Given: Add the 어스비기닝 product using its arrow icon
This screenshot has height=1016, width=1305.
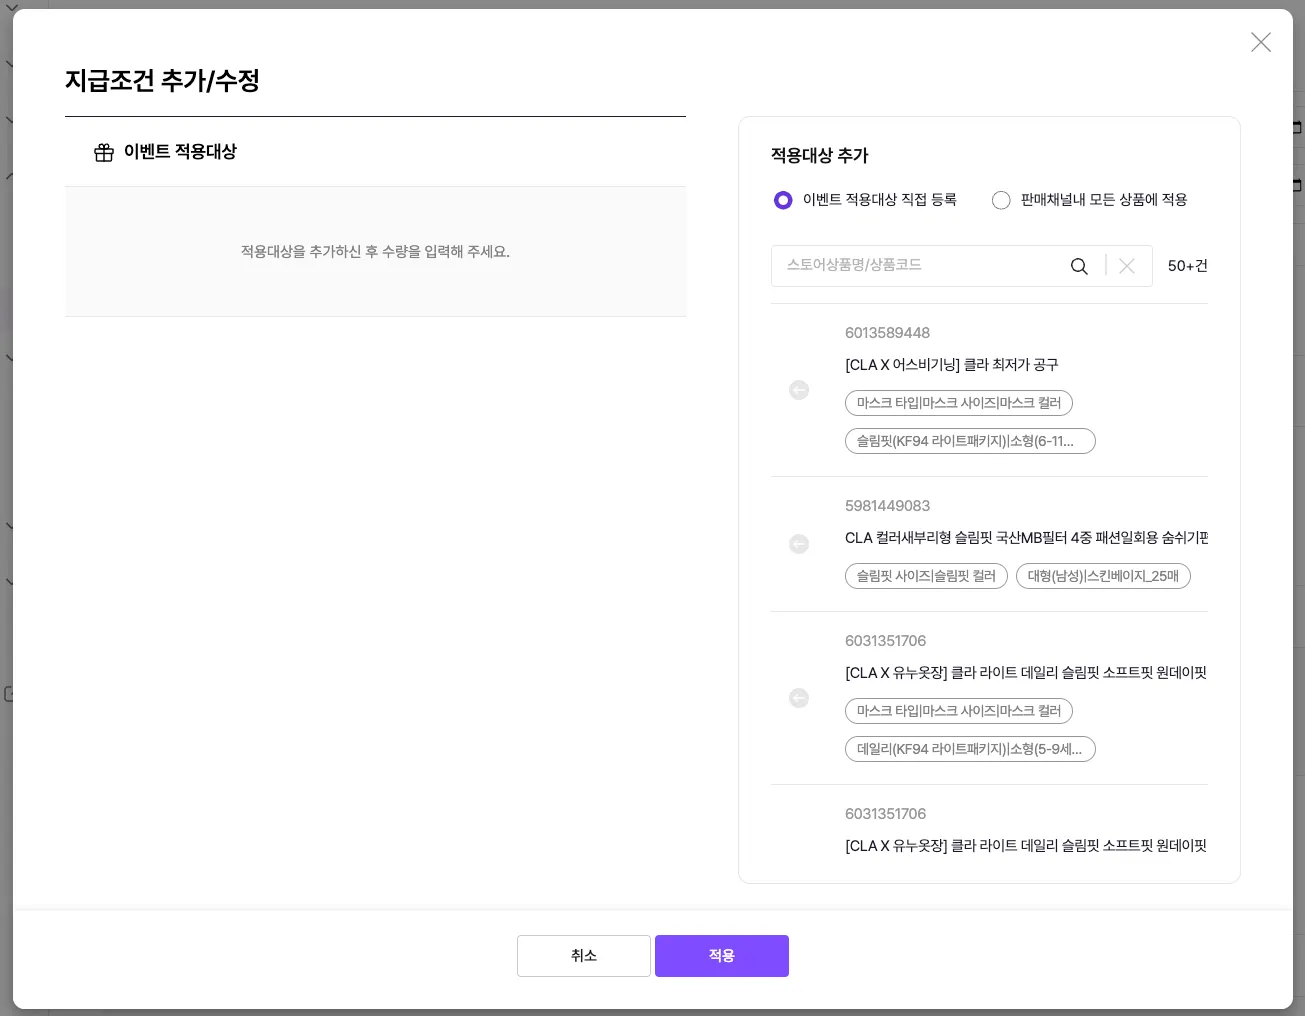Looking at the screenshot, I should (799, 390).
